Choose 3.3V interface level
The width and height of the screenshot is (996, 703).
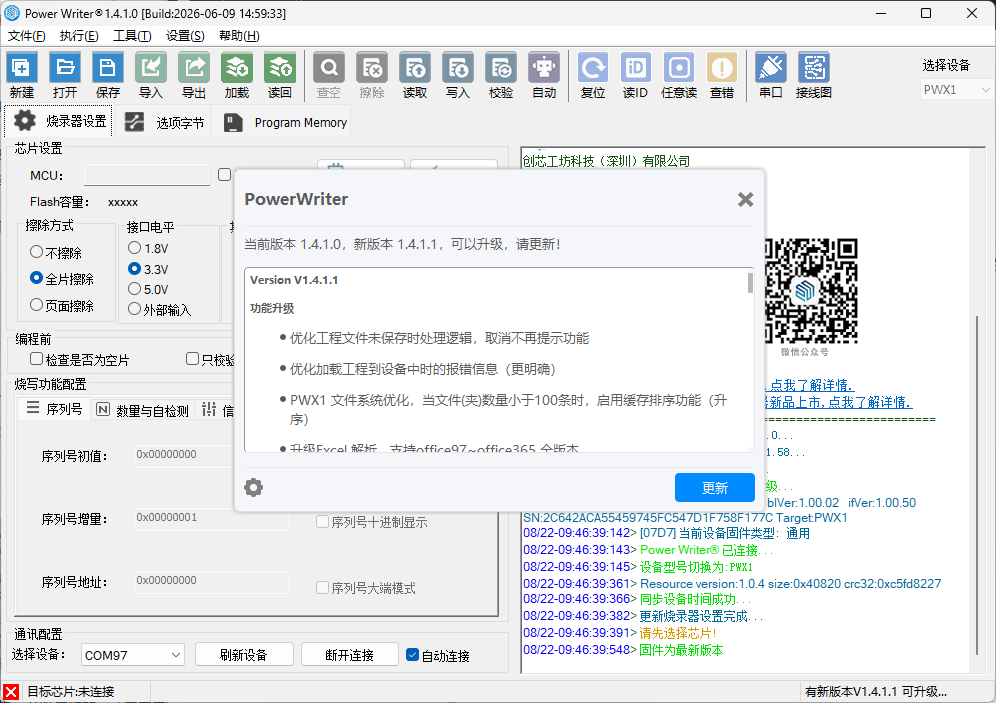pos(148,269)
